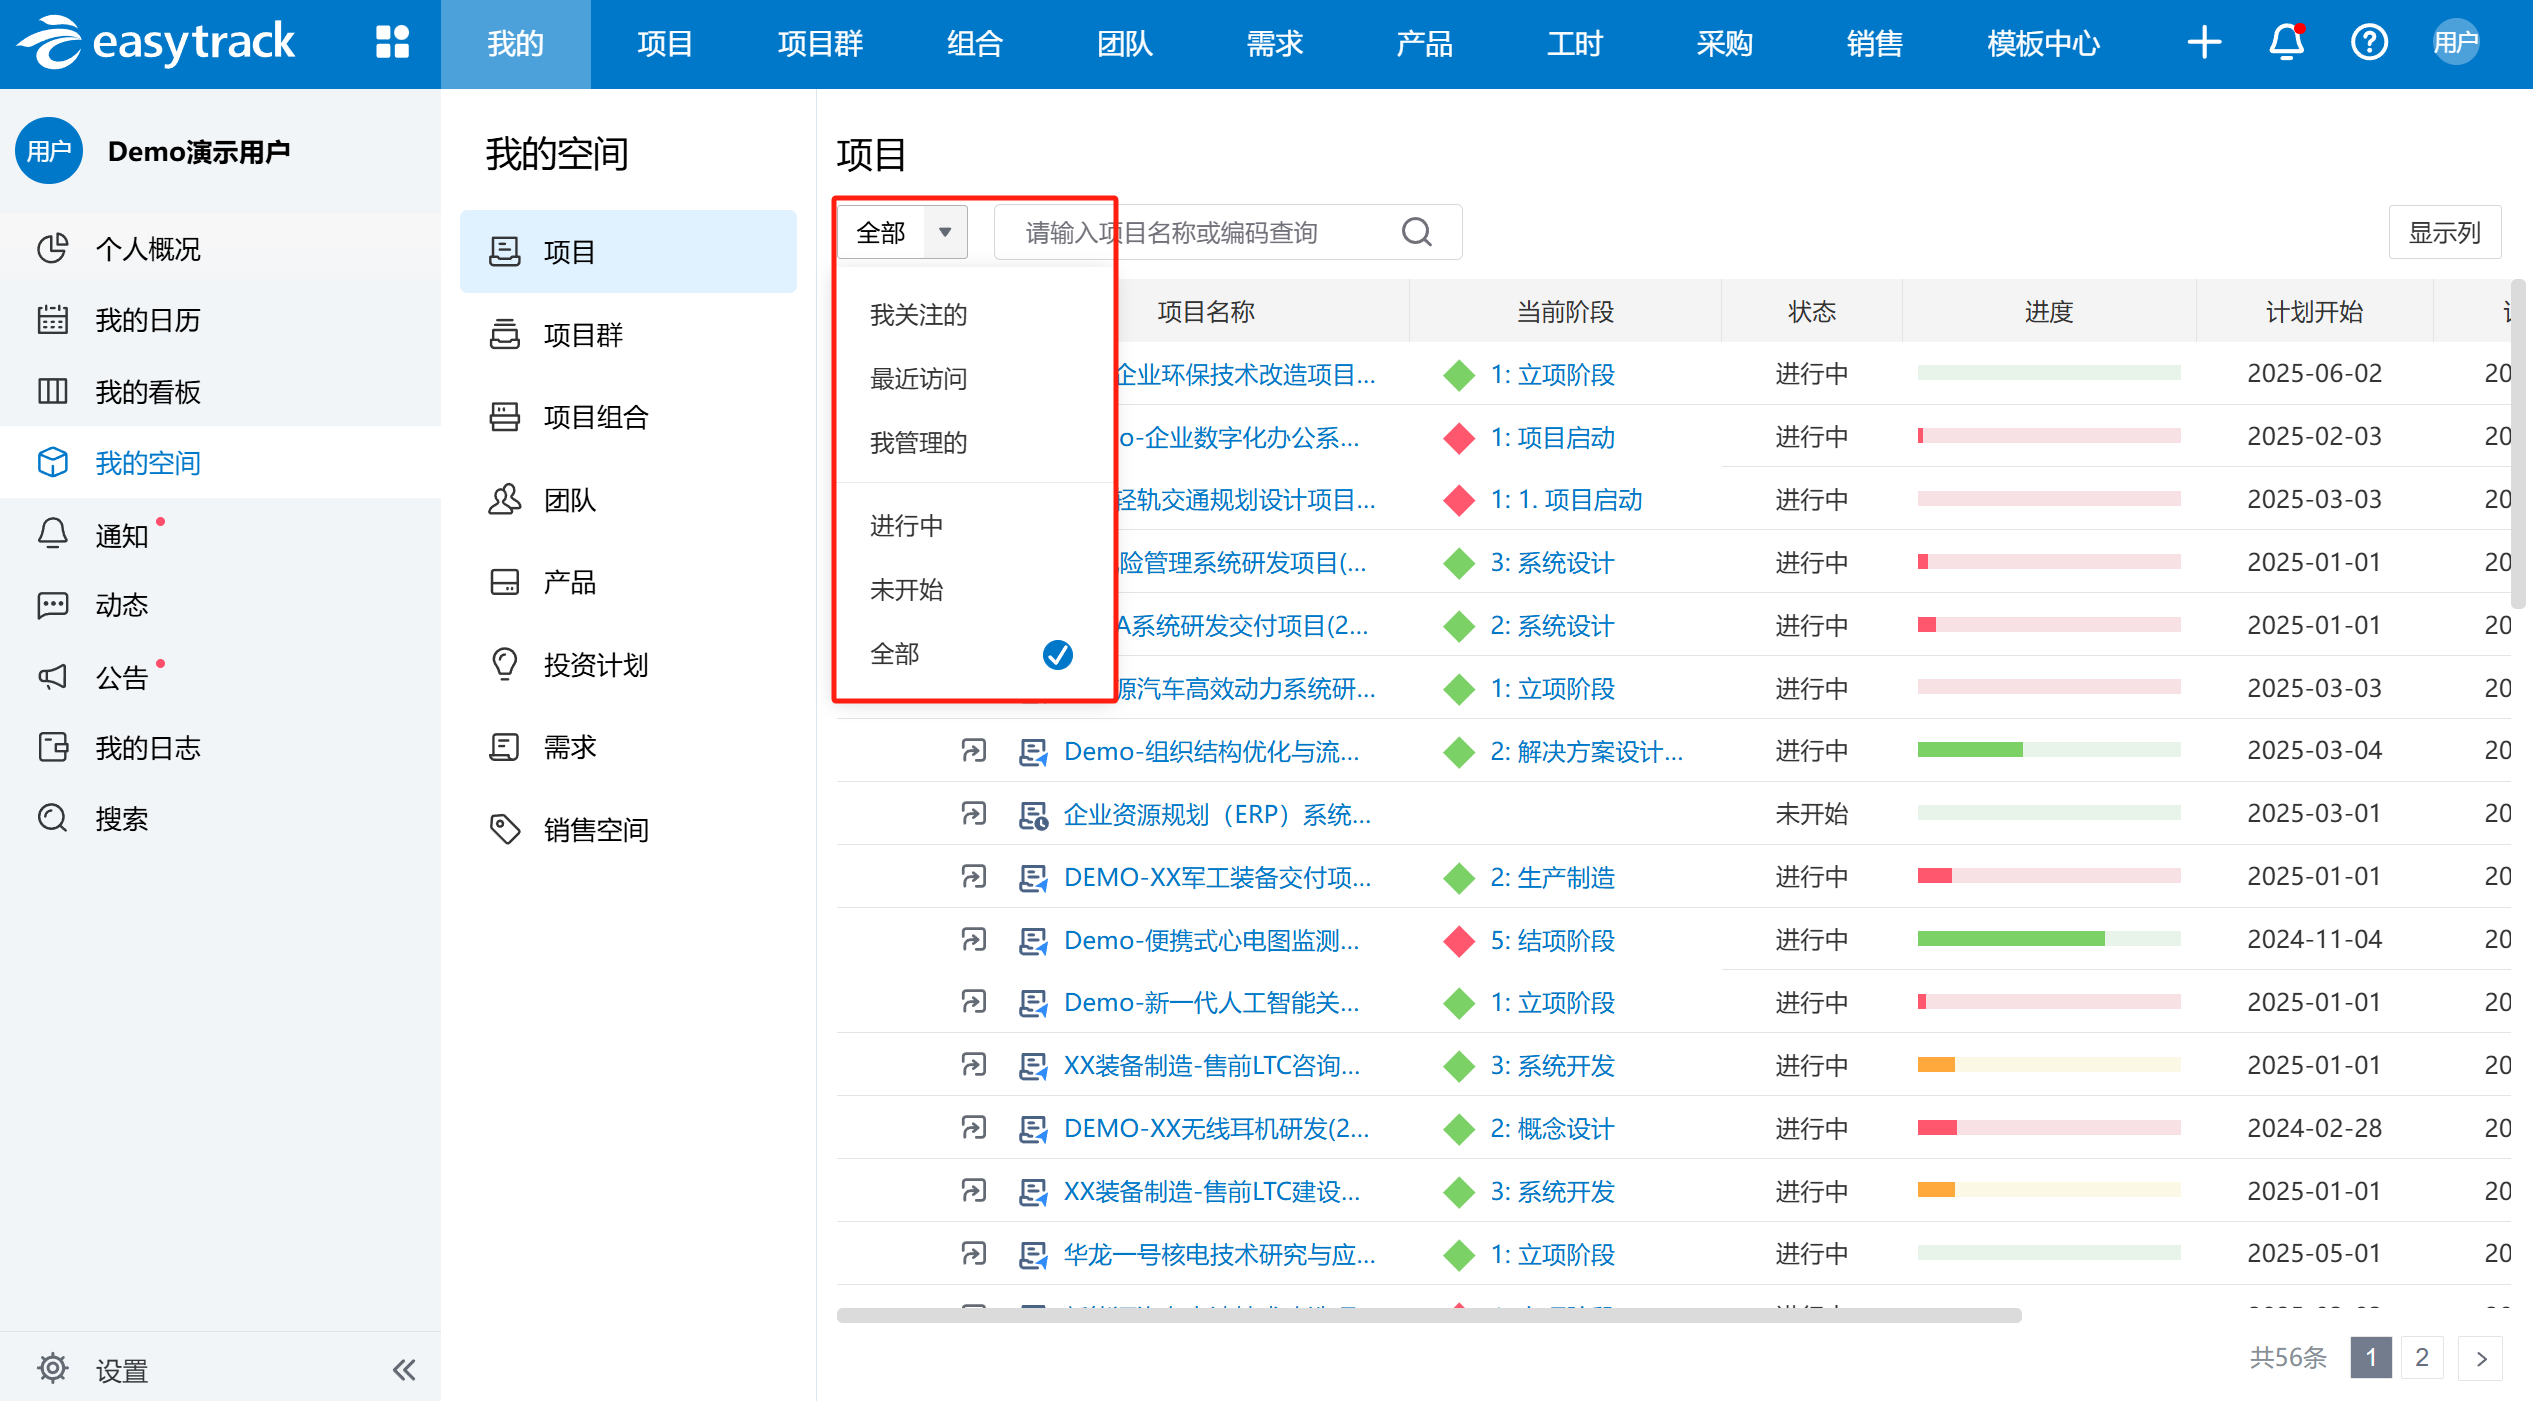Image resolution: width=2533 pixels, height=1401 pixels.
Task: Open the 显示列 column selector
Action: pyautogui.click(x=2443, y=233)
